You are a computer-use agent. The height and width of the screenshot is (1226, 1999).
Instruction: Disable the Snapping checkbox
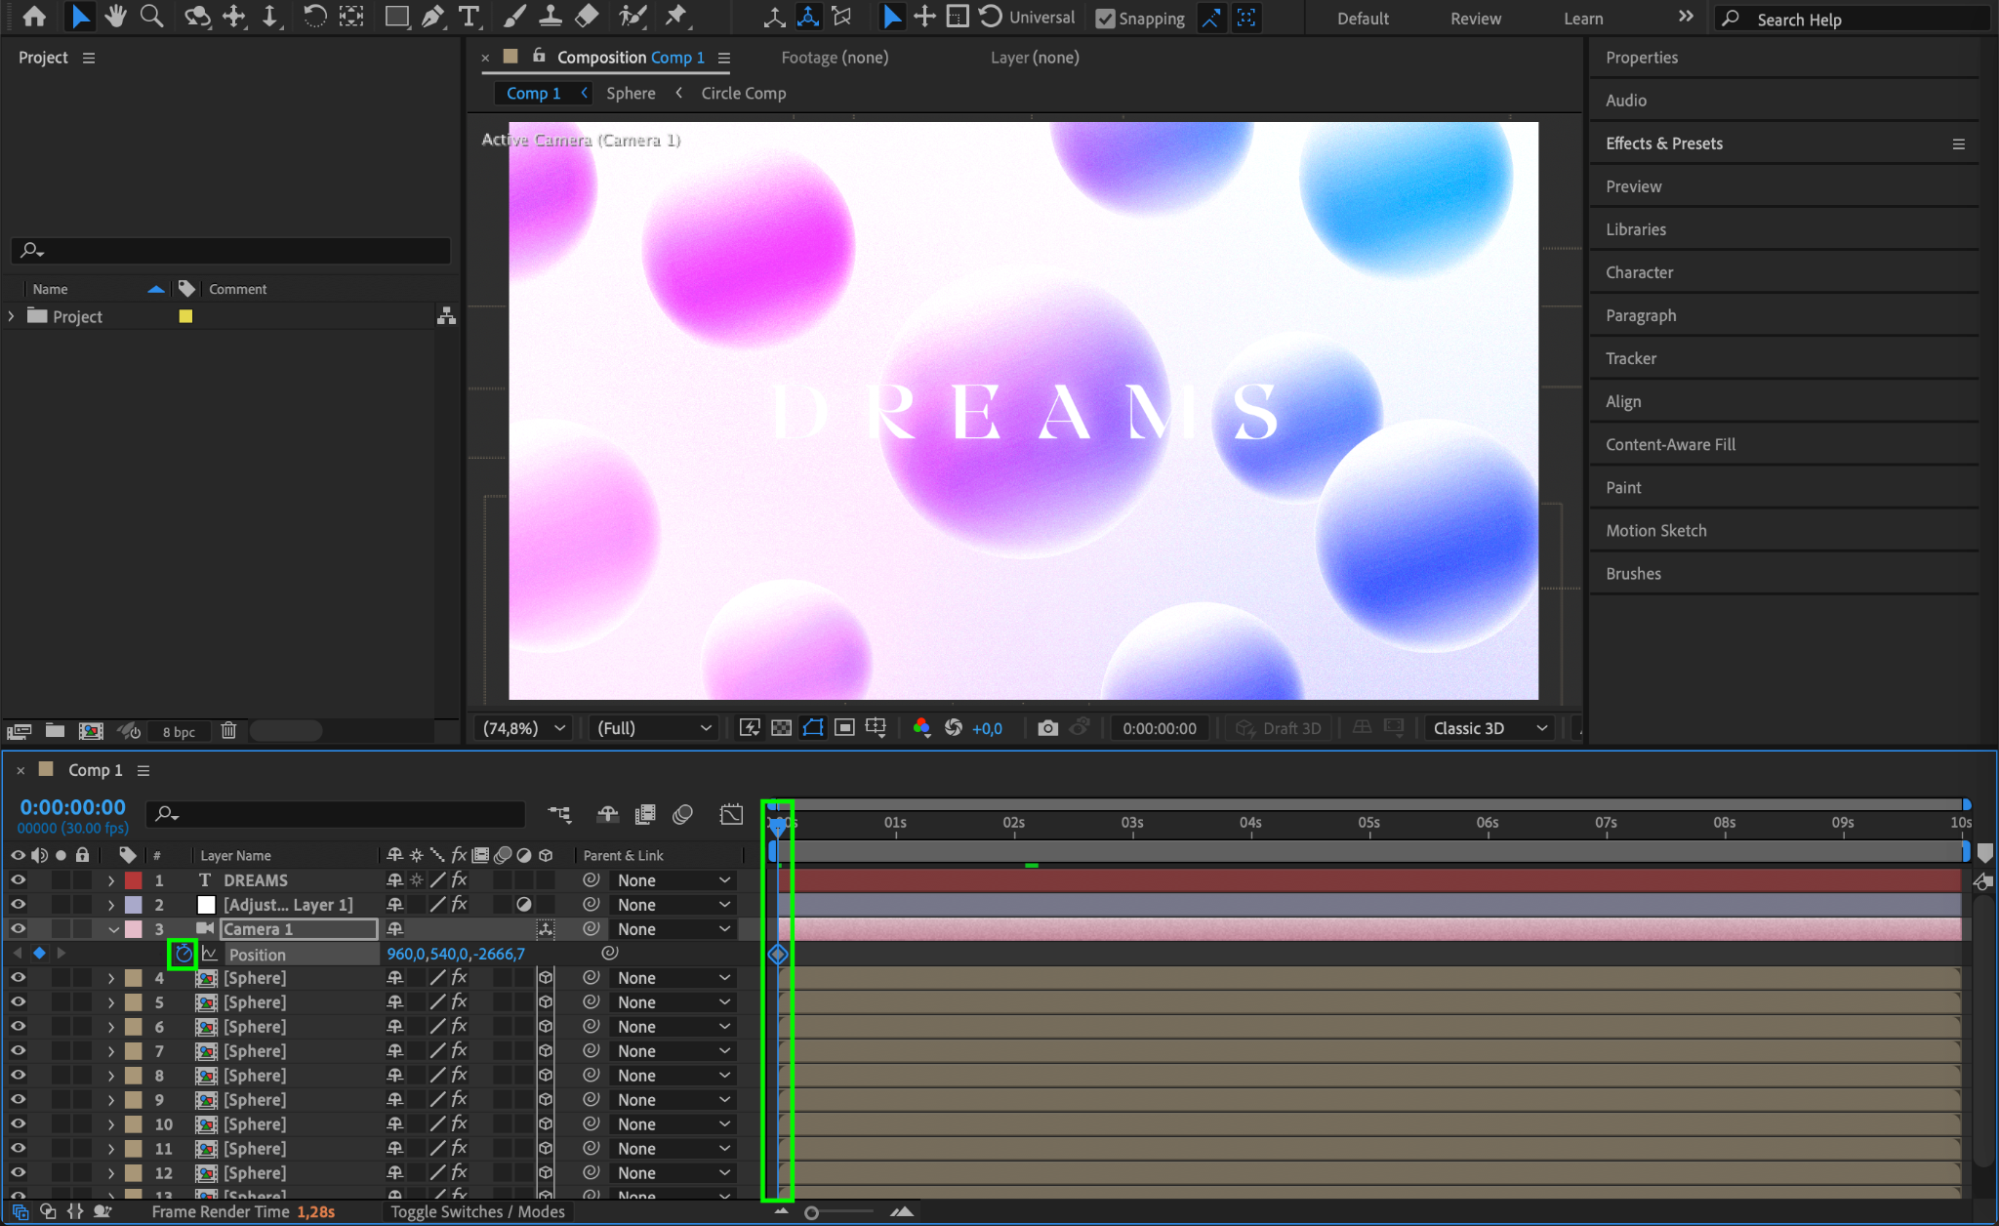(1105, 18)
